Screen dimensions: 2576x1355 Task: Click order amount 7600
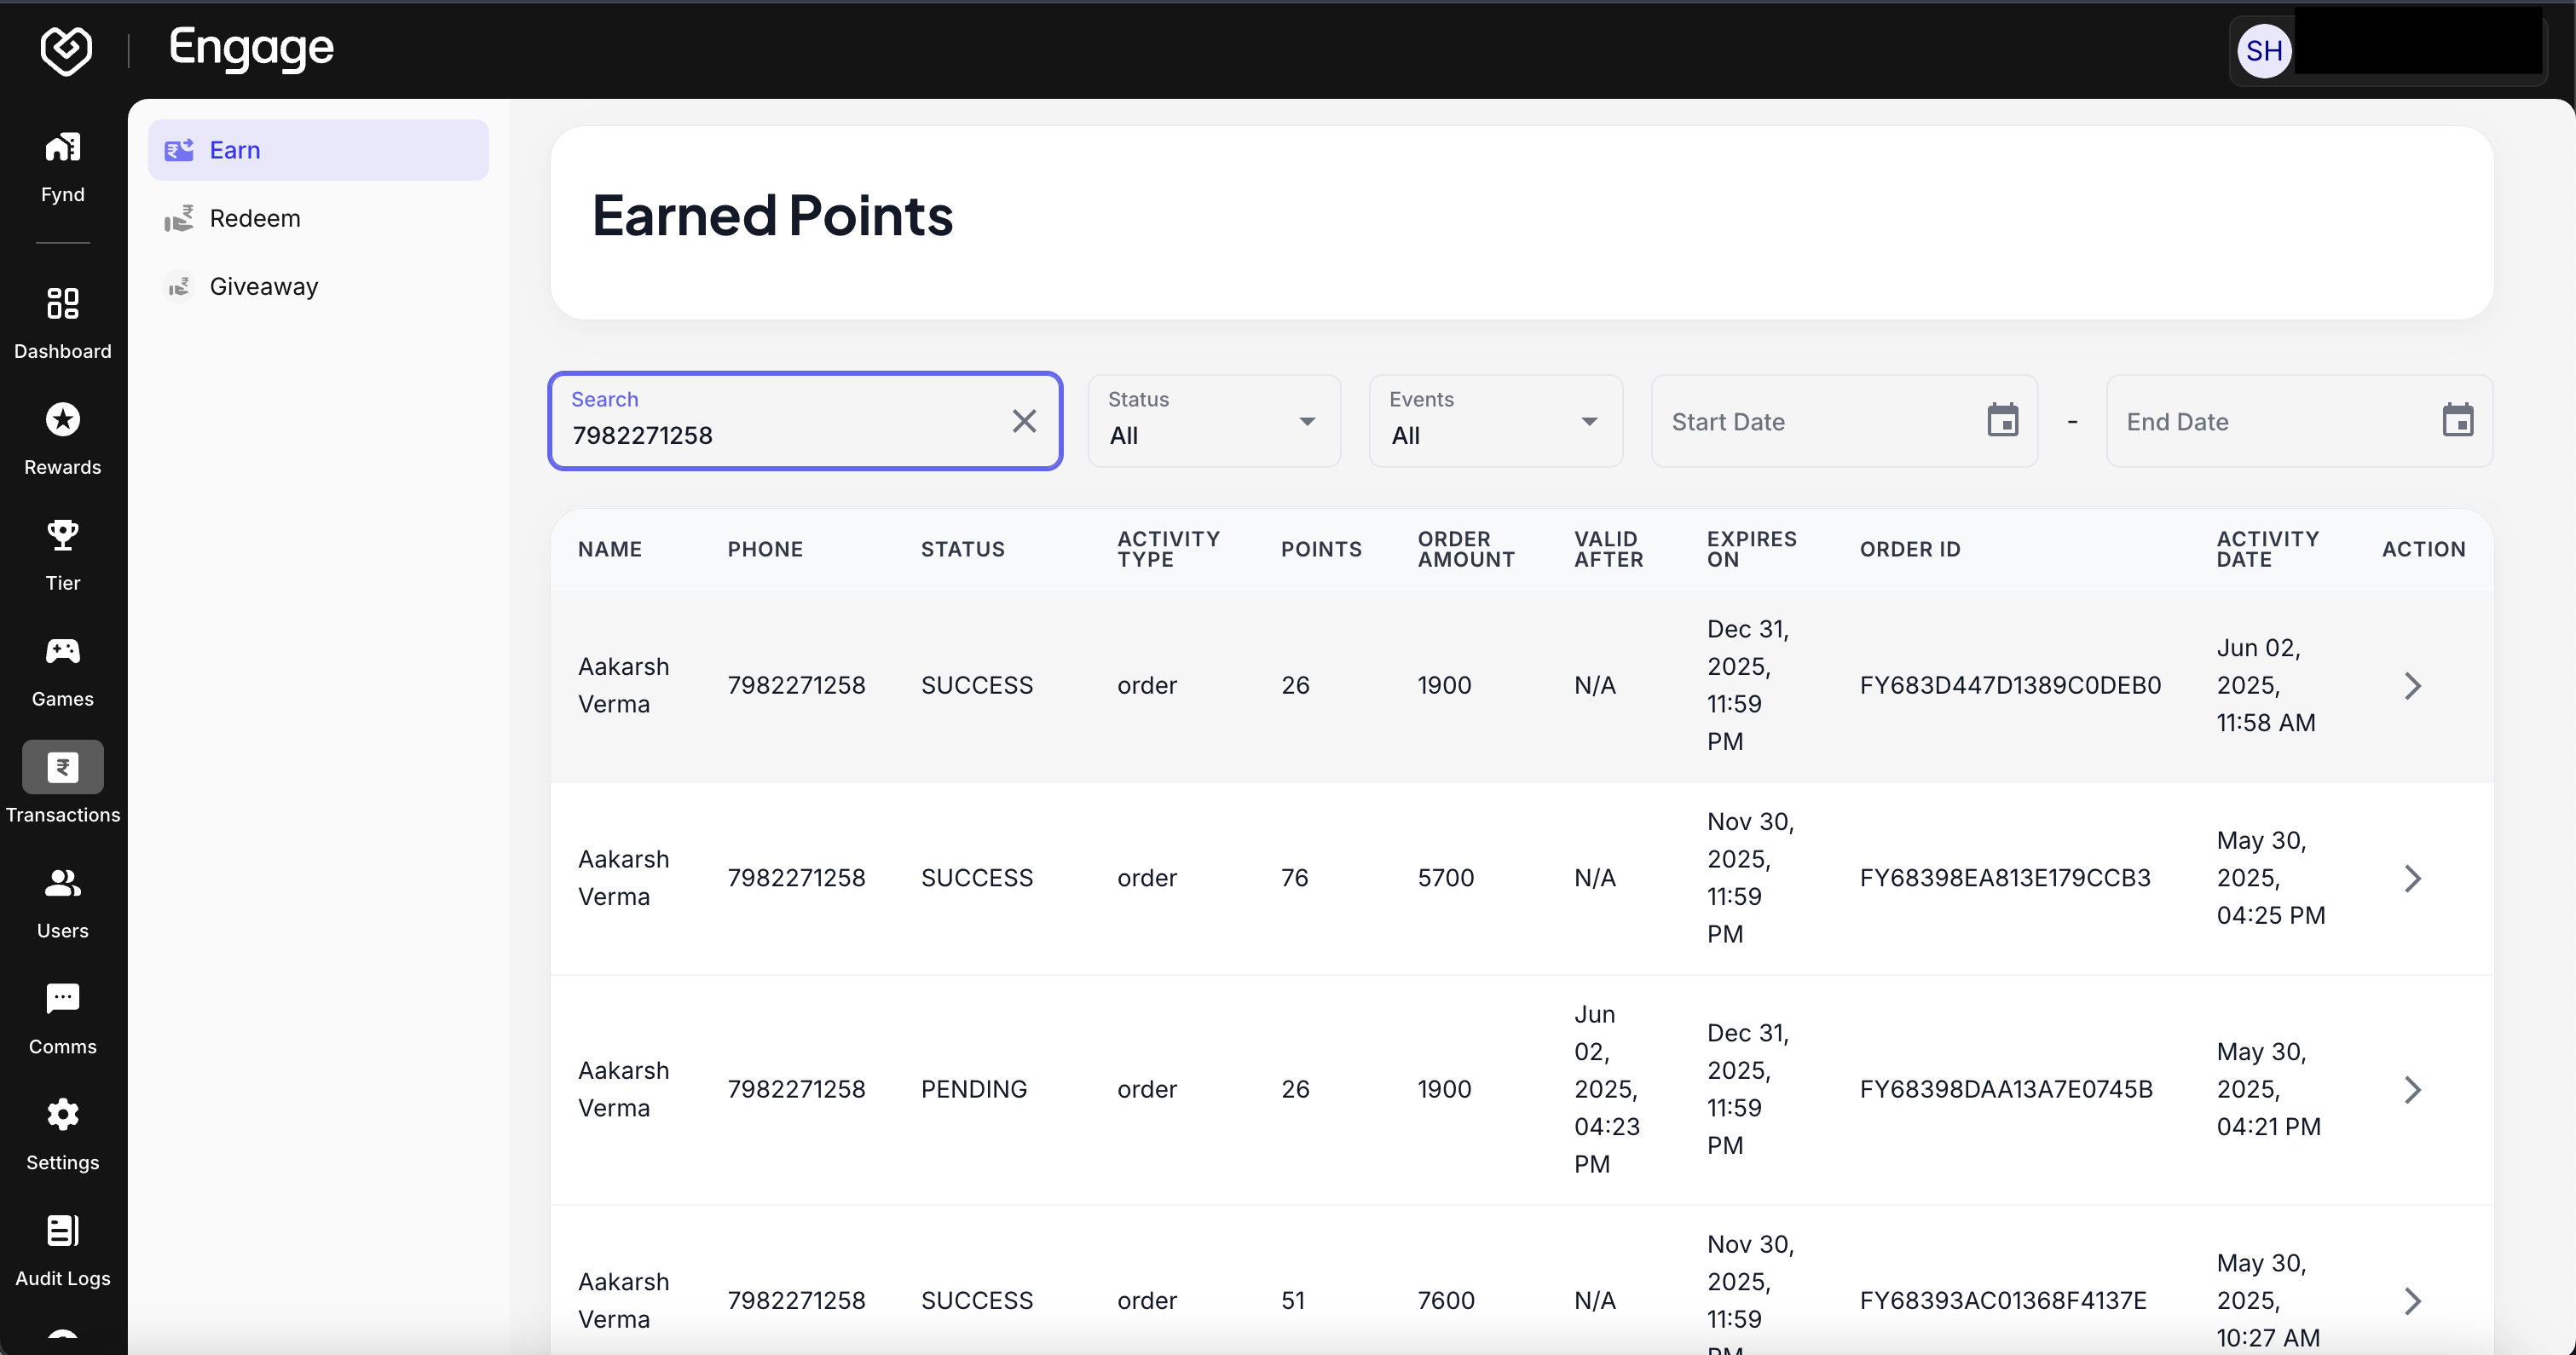tap(1445, 1301)
